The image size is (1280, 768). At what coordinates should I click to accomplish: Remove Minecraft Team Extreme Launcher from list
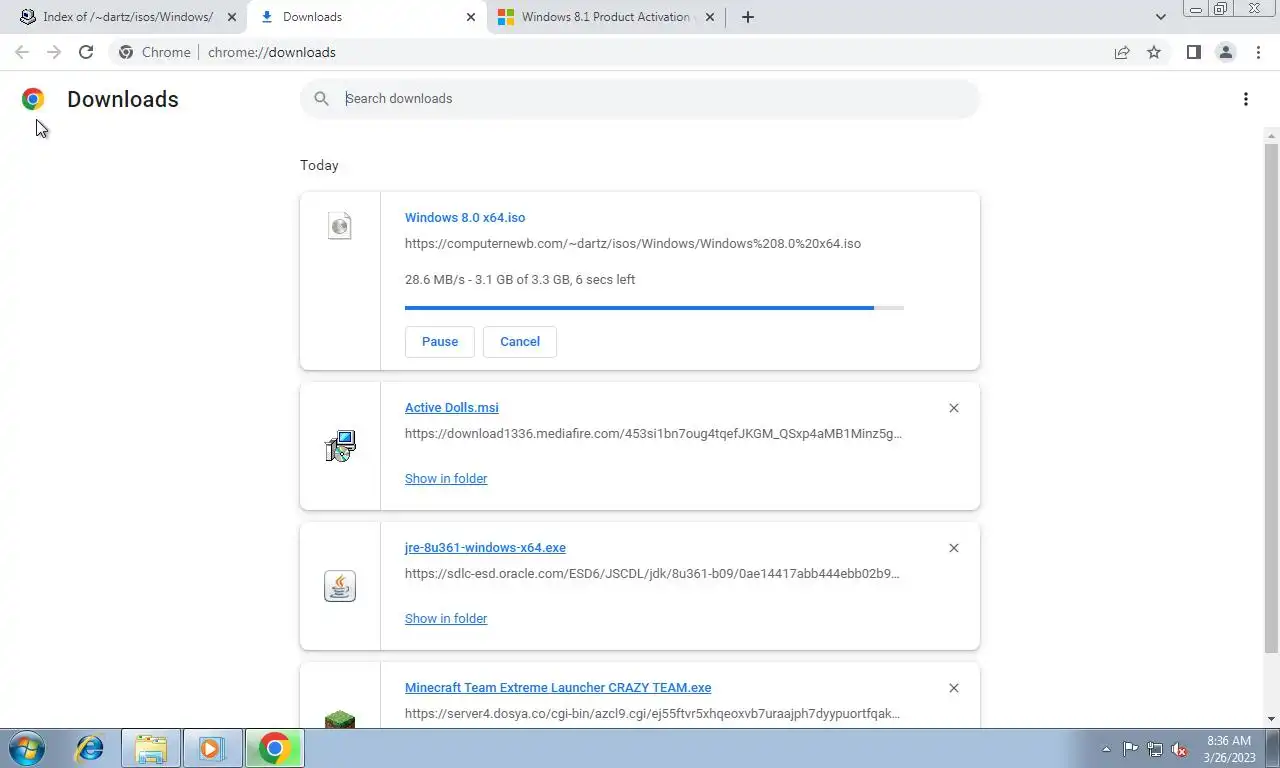tap(953, 688)
